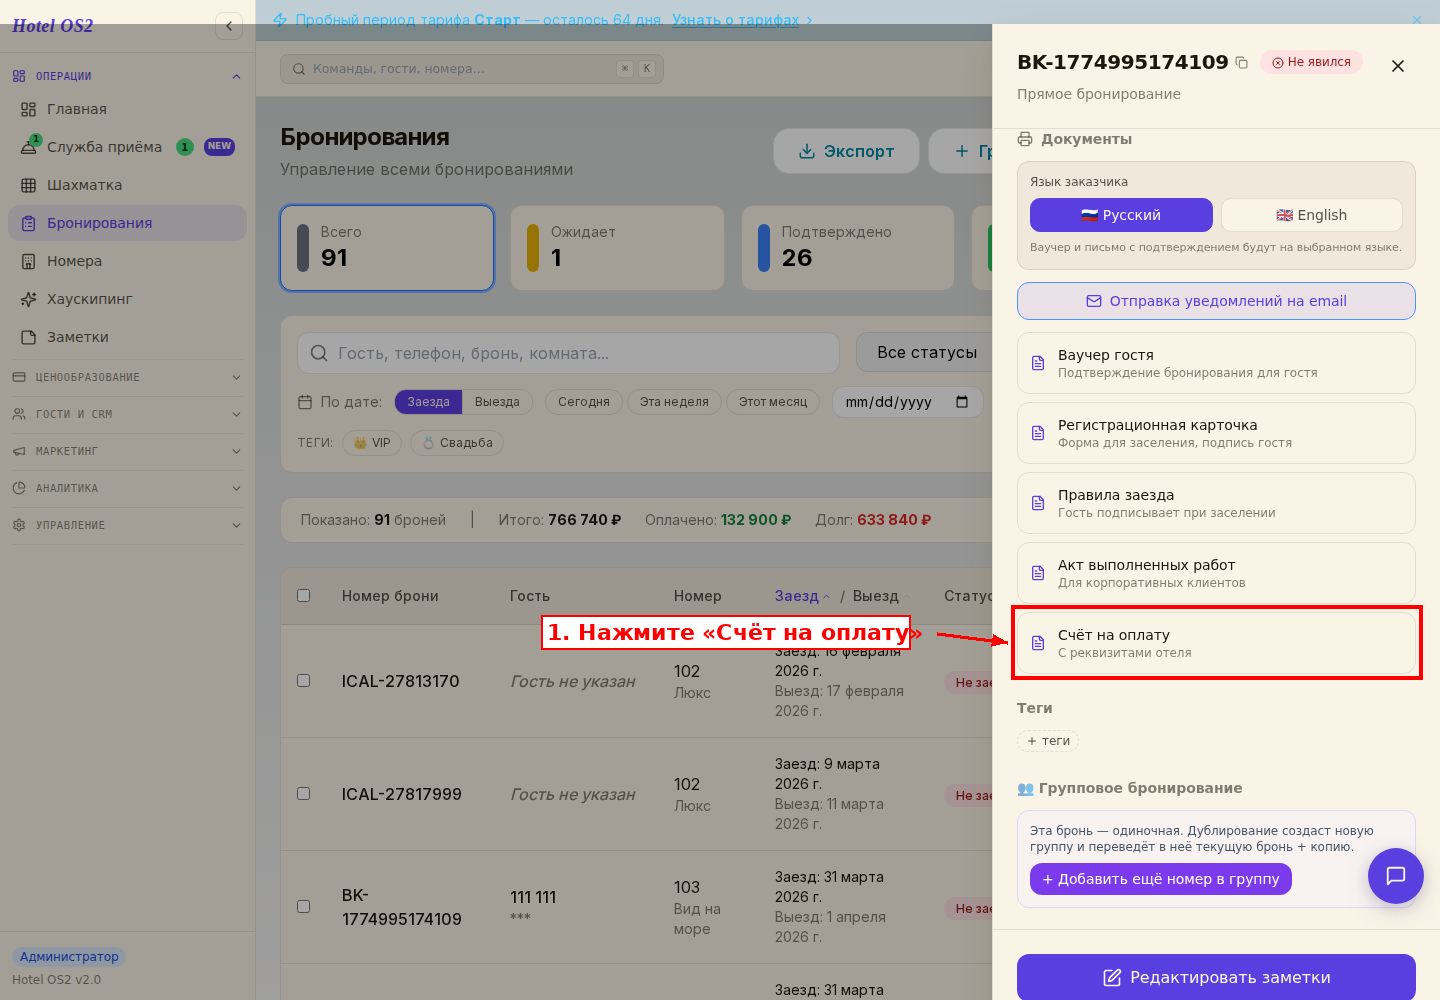Open floating chat bubble button

(1395, 876)
